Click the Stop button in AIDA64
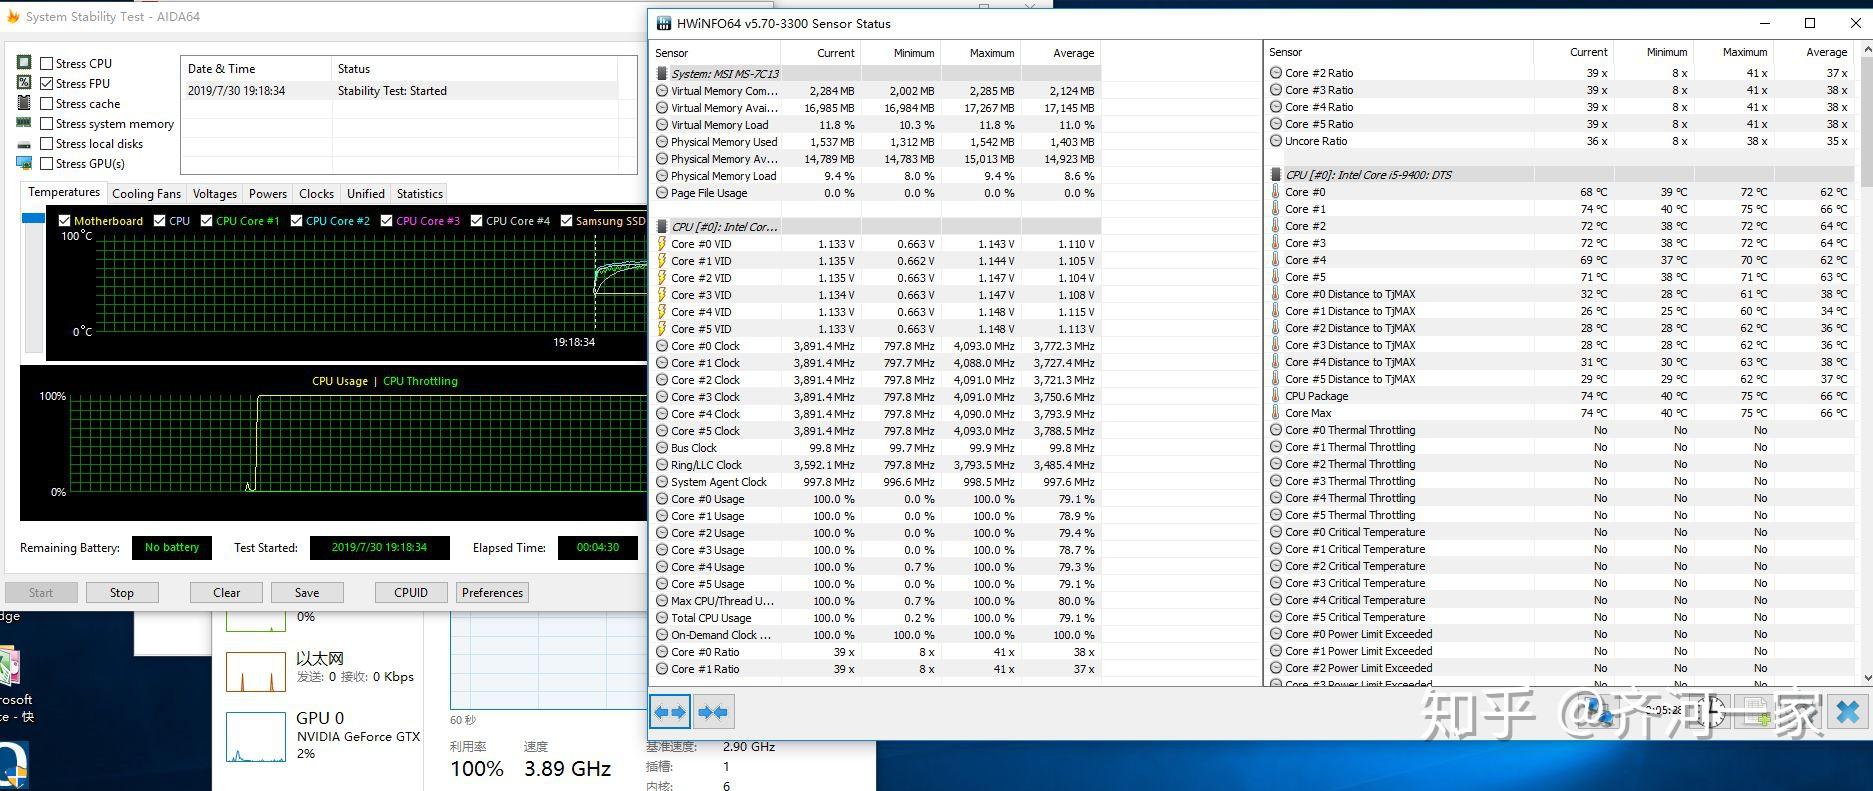Screen dimensions: 1873x791 point(122,593)
